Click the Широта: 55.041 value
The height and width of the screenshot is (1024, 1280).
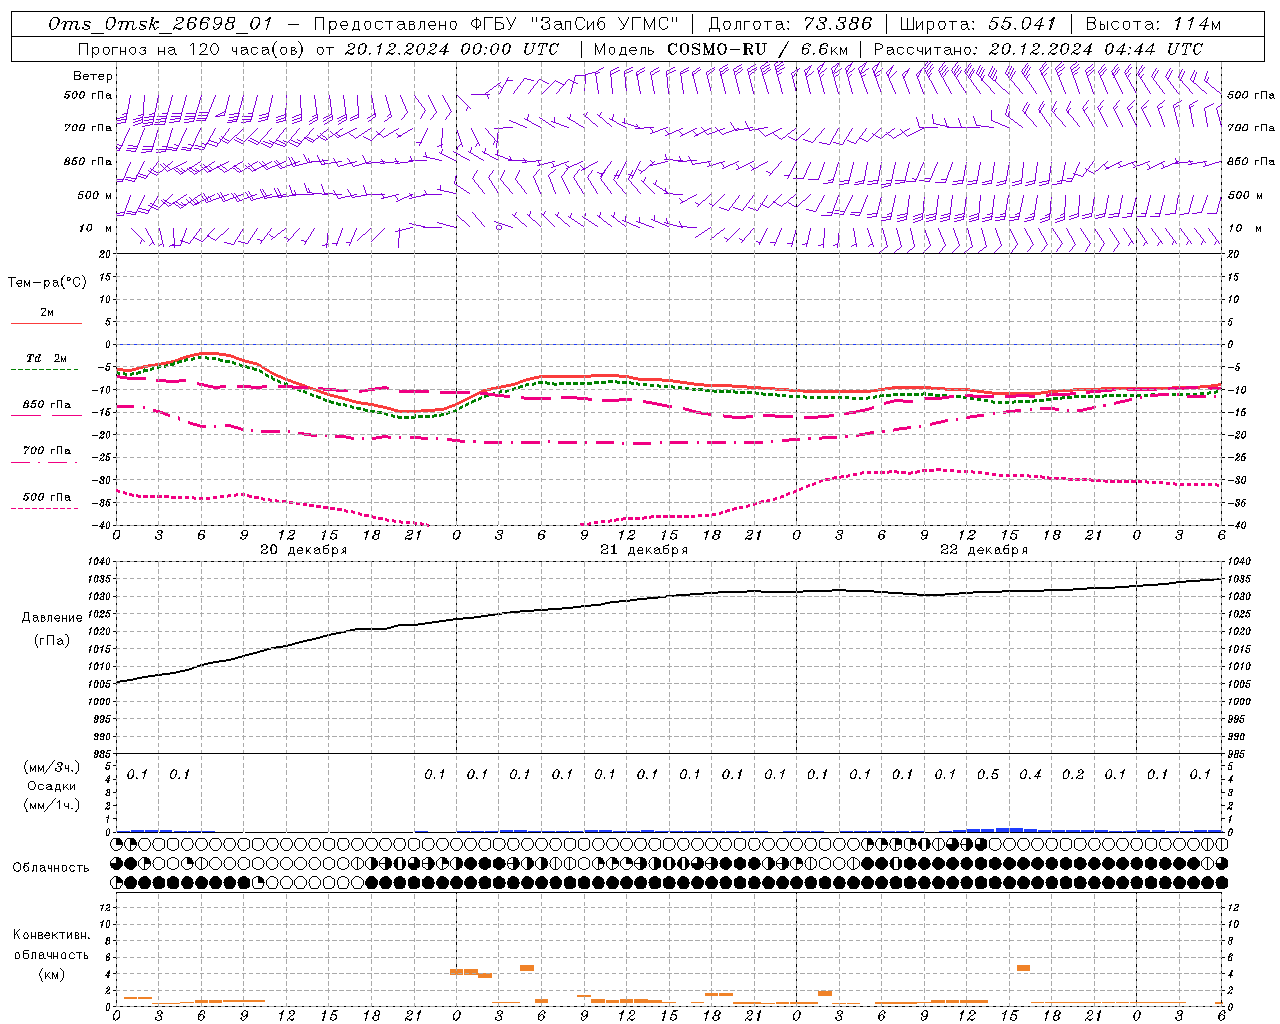tap(978, 24)
